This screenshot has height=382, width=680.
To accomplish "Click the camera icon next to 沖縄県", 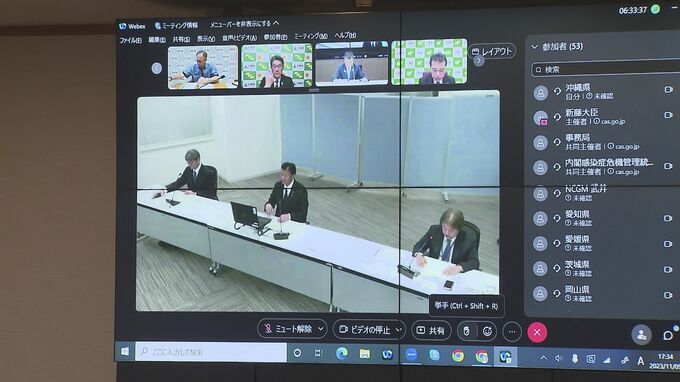I will pyautogui.click(x=668, y=89).
